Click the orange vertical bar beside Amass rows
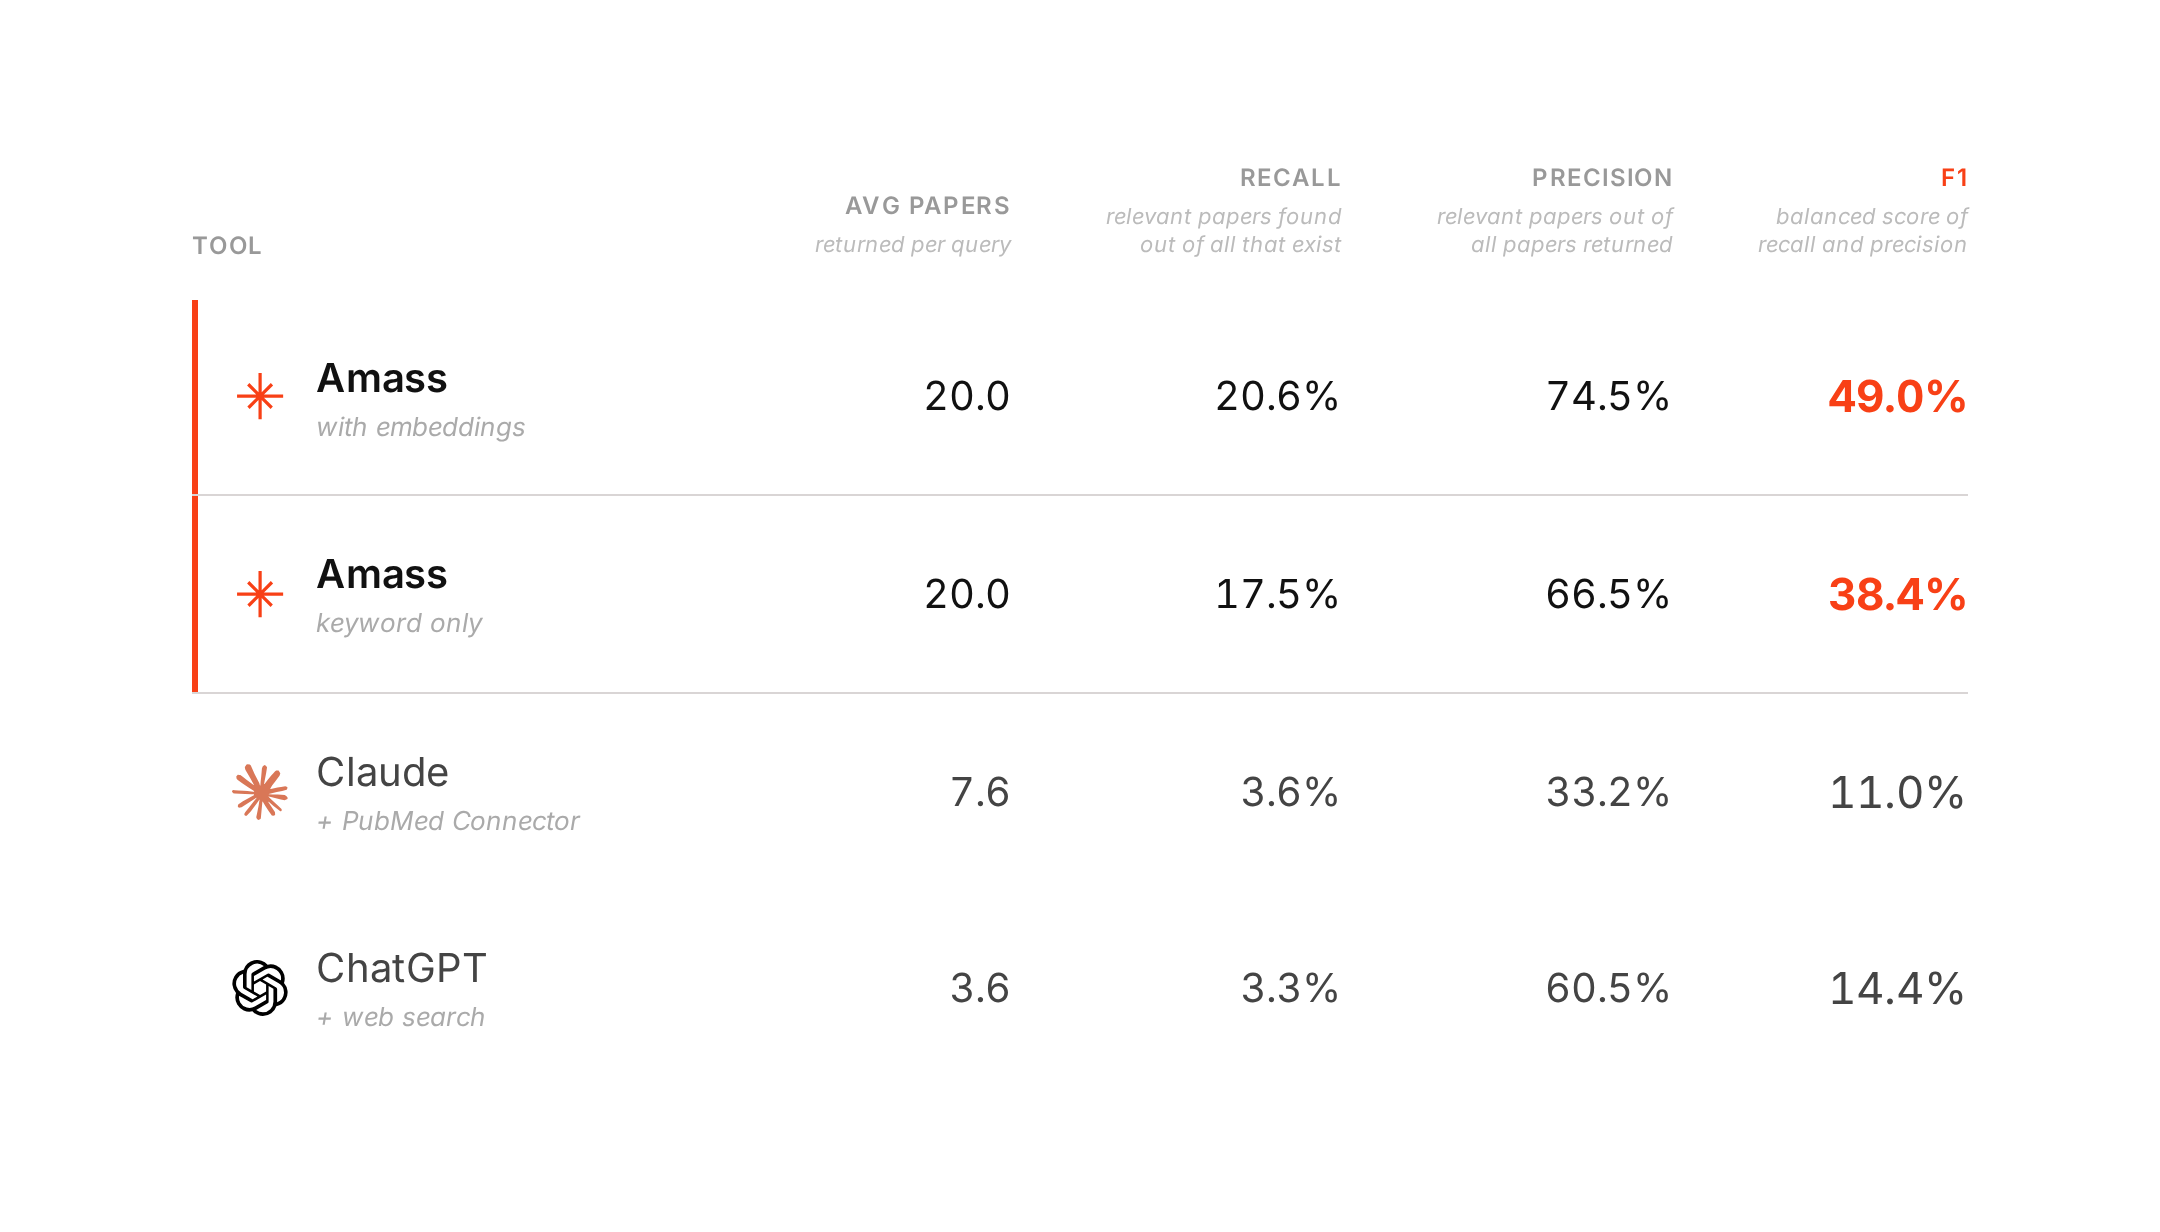 tap(195, 496)
